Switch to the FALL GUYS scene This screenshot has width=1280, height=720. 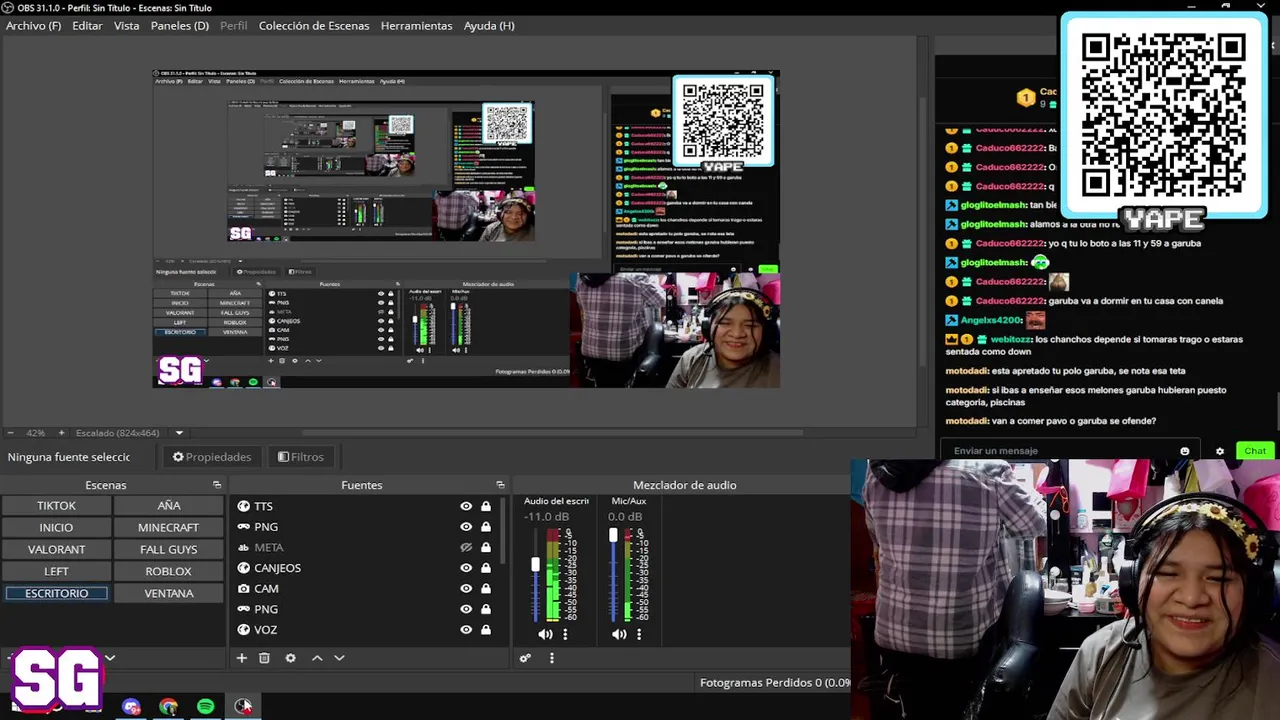point(168,549)
